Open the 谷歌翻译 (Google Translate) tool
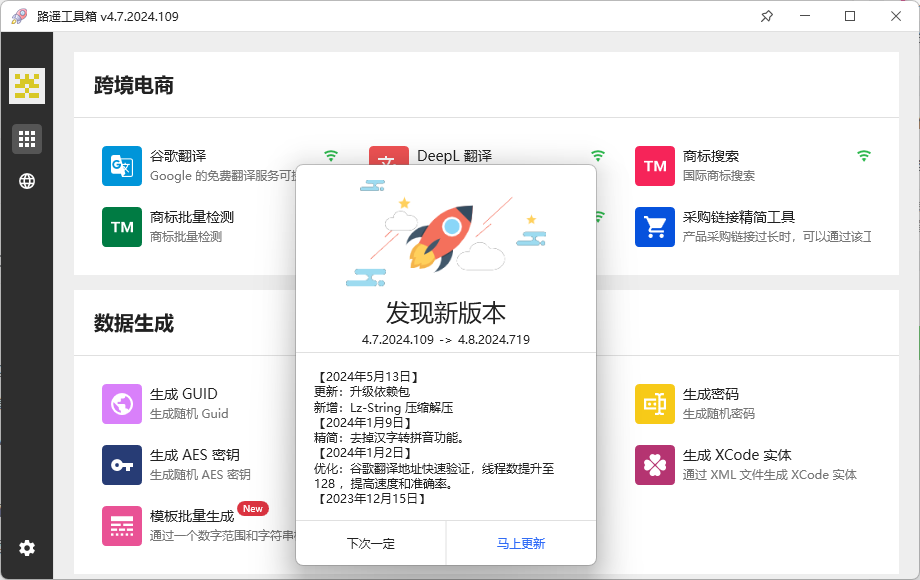The width and height of the screenshot is (920, 580). tap(121, 165)
